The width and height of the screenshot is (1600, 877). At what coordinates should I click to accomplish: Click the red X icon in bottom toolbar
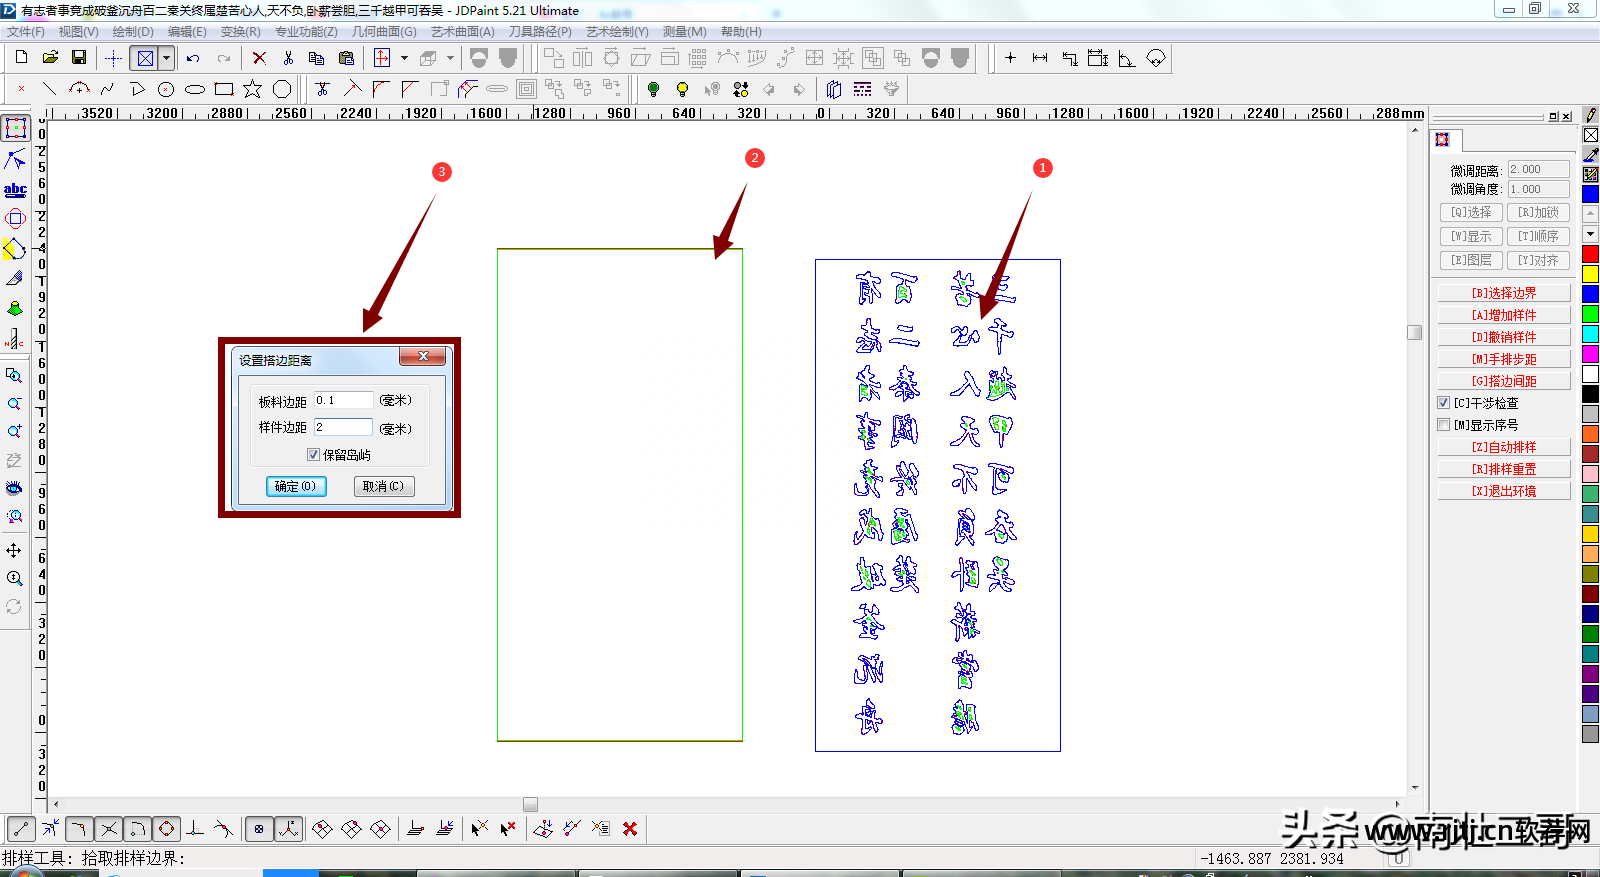pyautogui.click(x=630, y=828)
